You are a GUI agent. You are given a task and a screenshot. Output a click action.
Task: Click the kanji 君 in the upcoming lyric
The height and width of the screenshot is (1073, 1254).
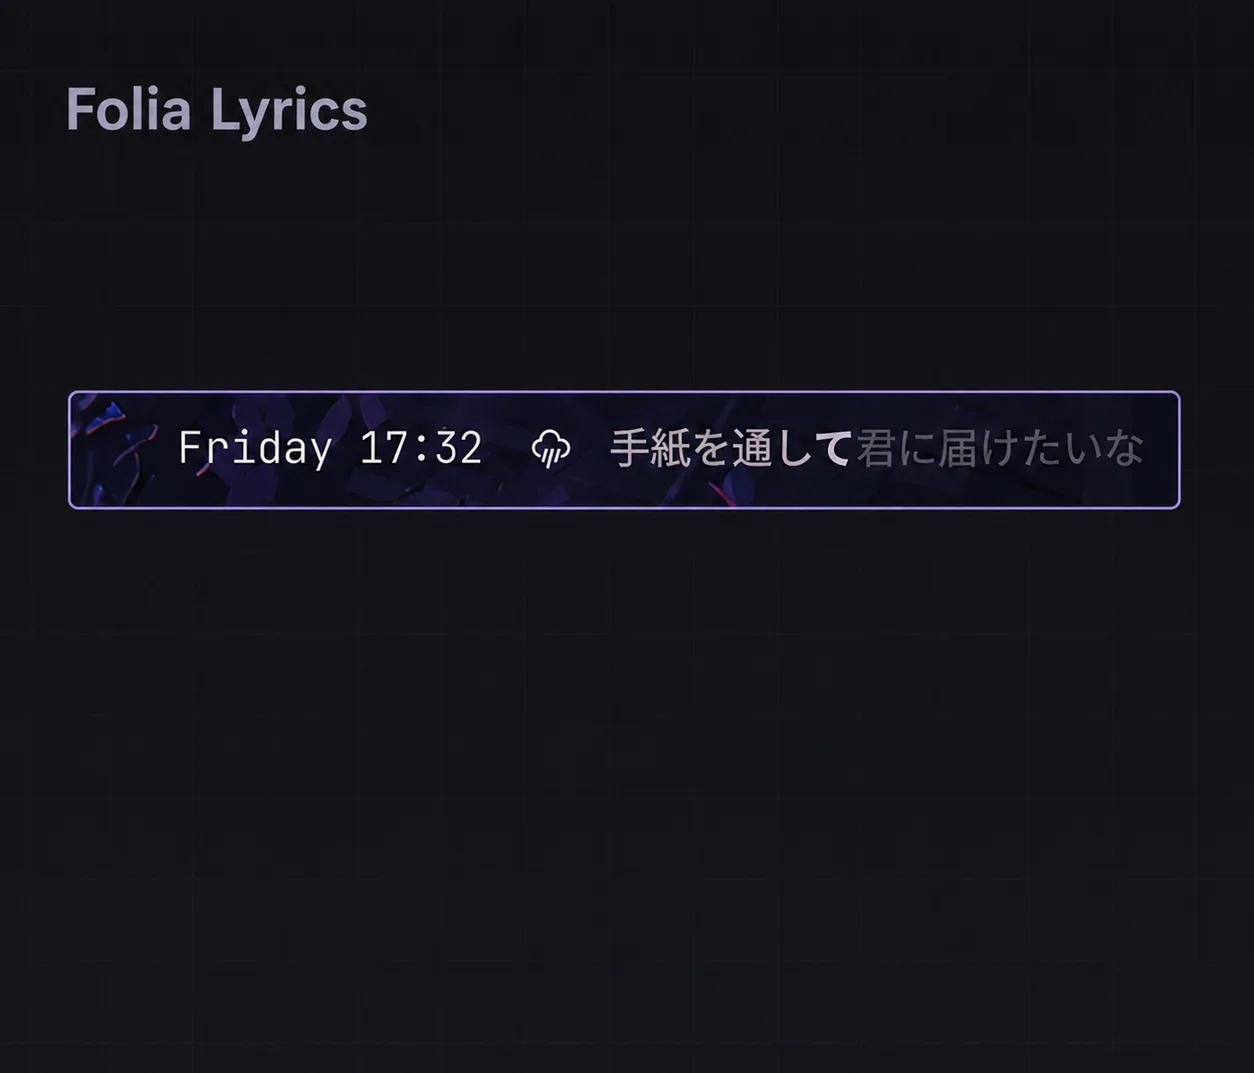pyautogui.click(x=876, y=449)
